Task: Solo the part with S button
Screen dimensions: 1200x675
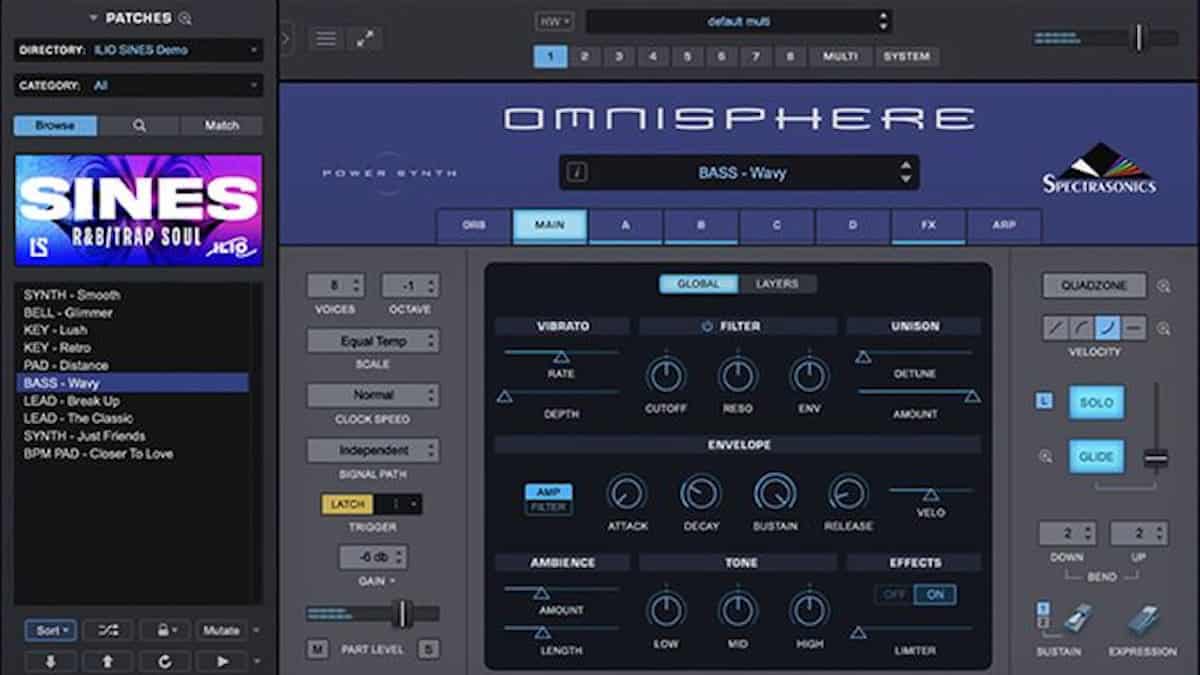Action: coord(428,649)
